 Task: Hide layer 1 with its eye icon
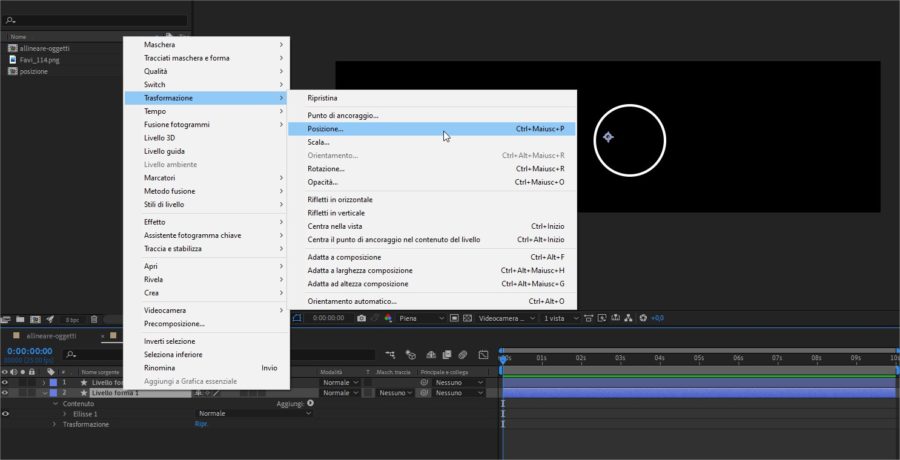(x=5, y=382)
